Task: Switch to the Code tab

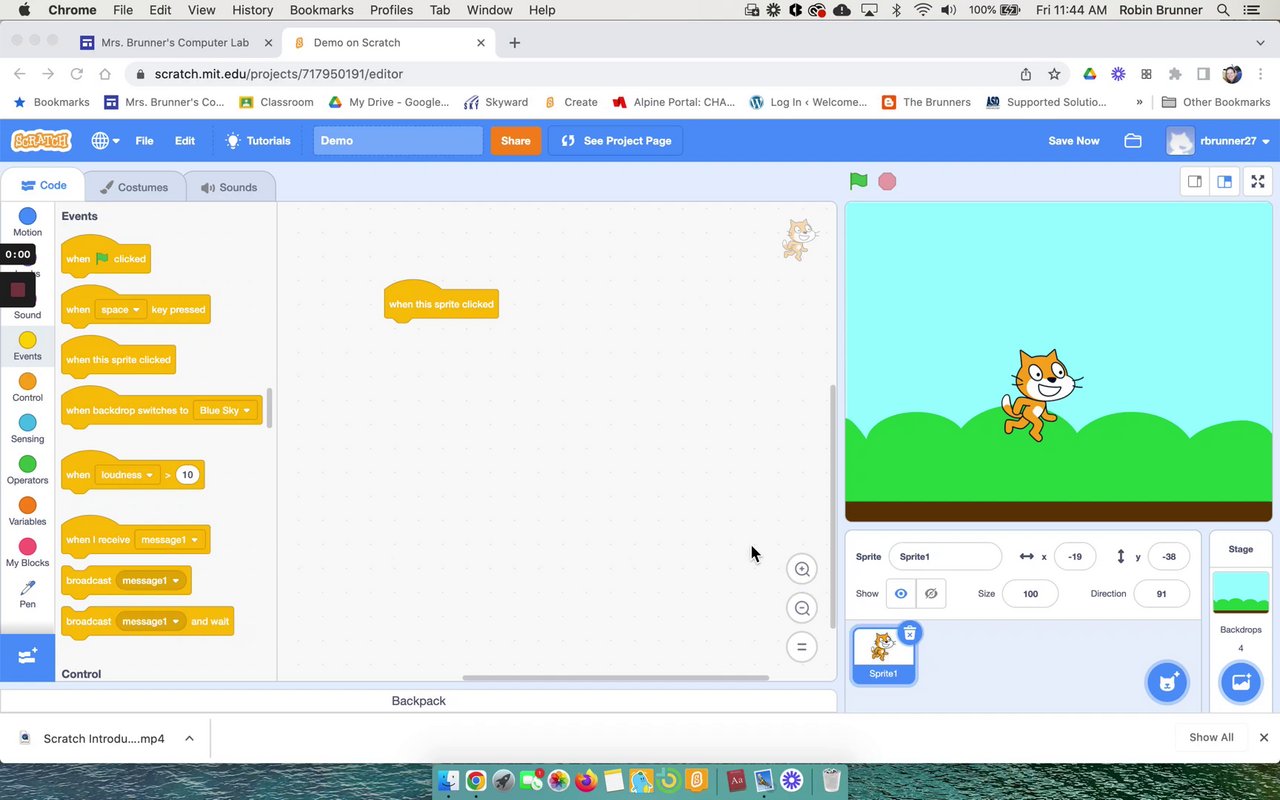Action: point(43,186)
